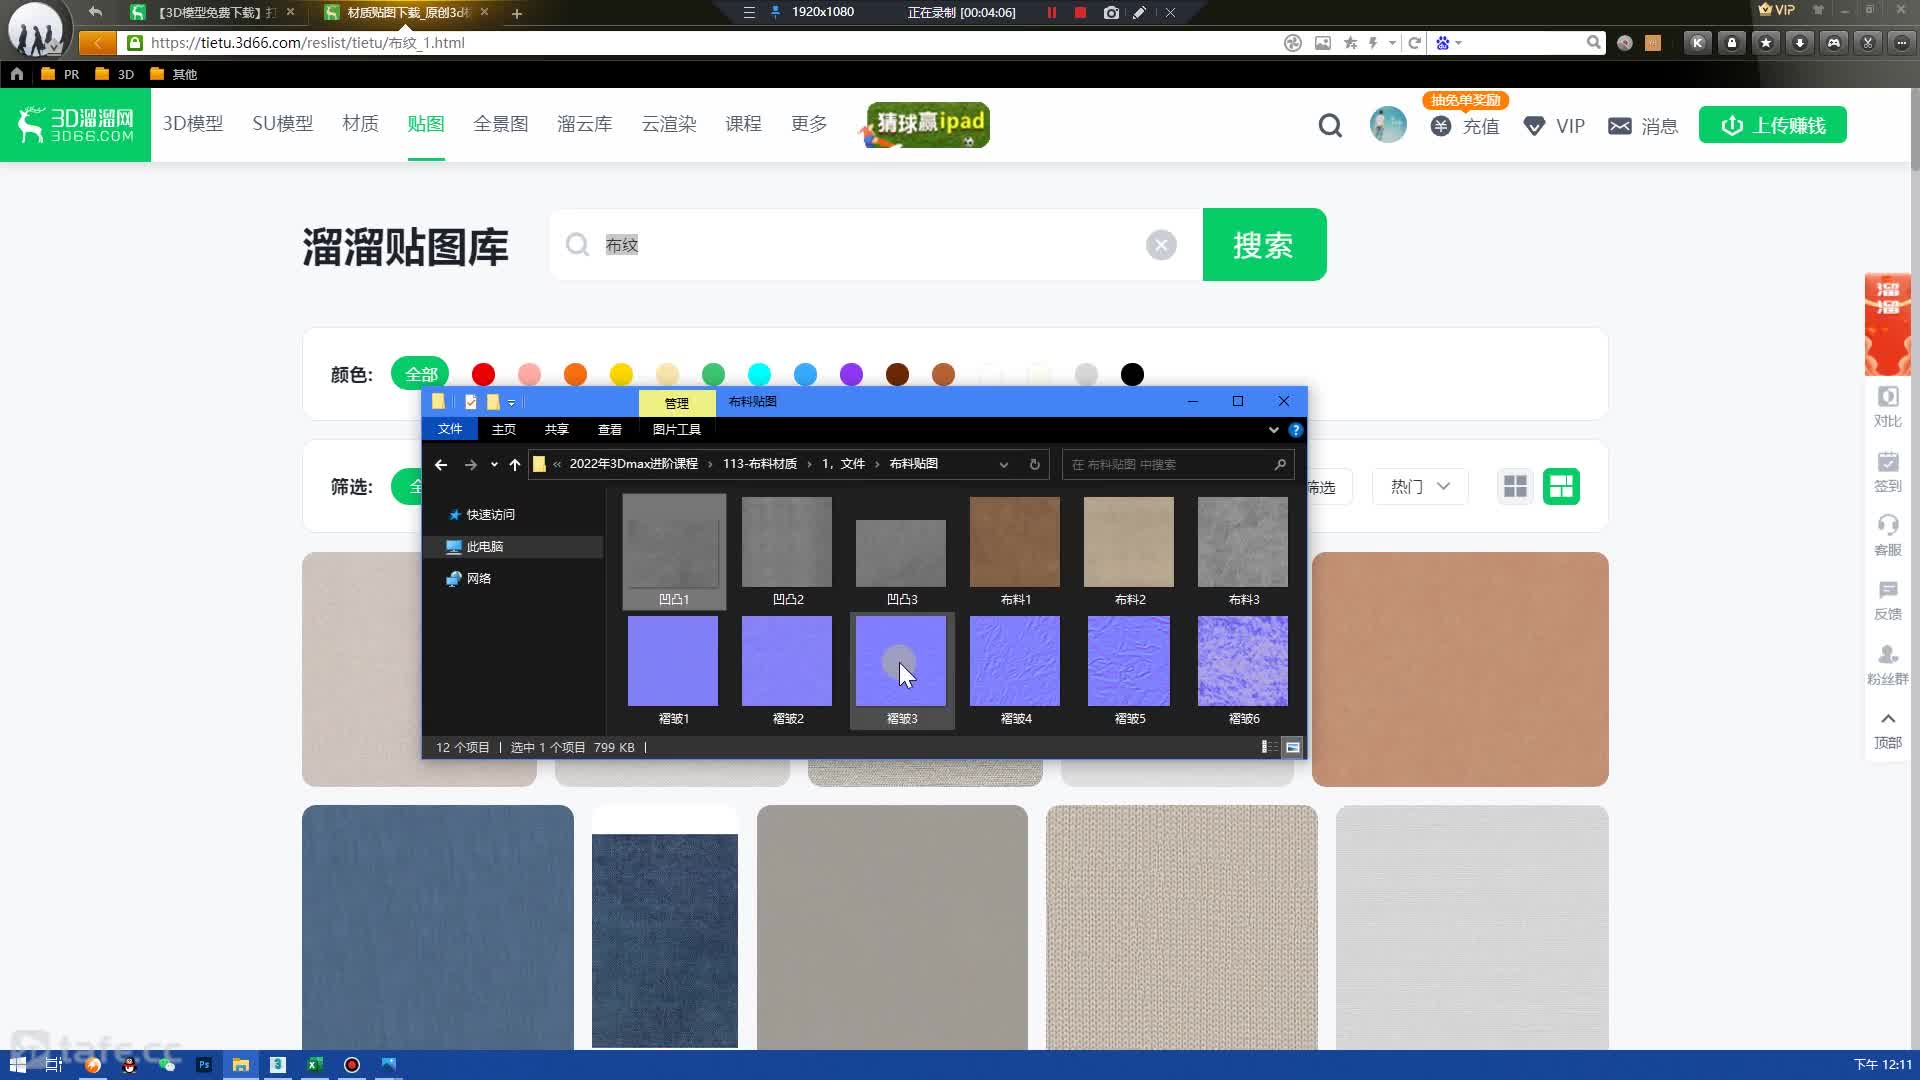Select the 凹凸1 image thumbnail
Image resolution: width=1920 pixels, height=1080 pixels.
[673, 551]
